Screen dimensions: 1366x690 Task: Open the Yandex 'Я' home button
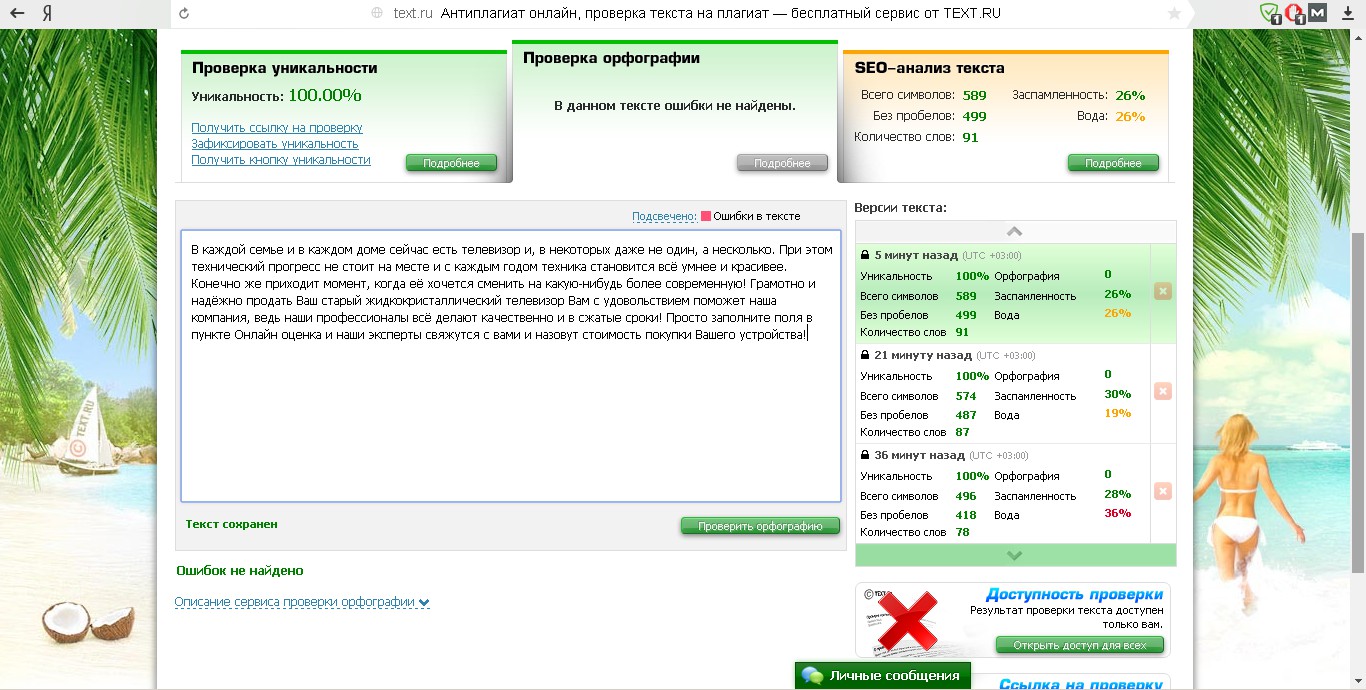[48, 14]
